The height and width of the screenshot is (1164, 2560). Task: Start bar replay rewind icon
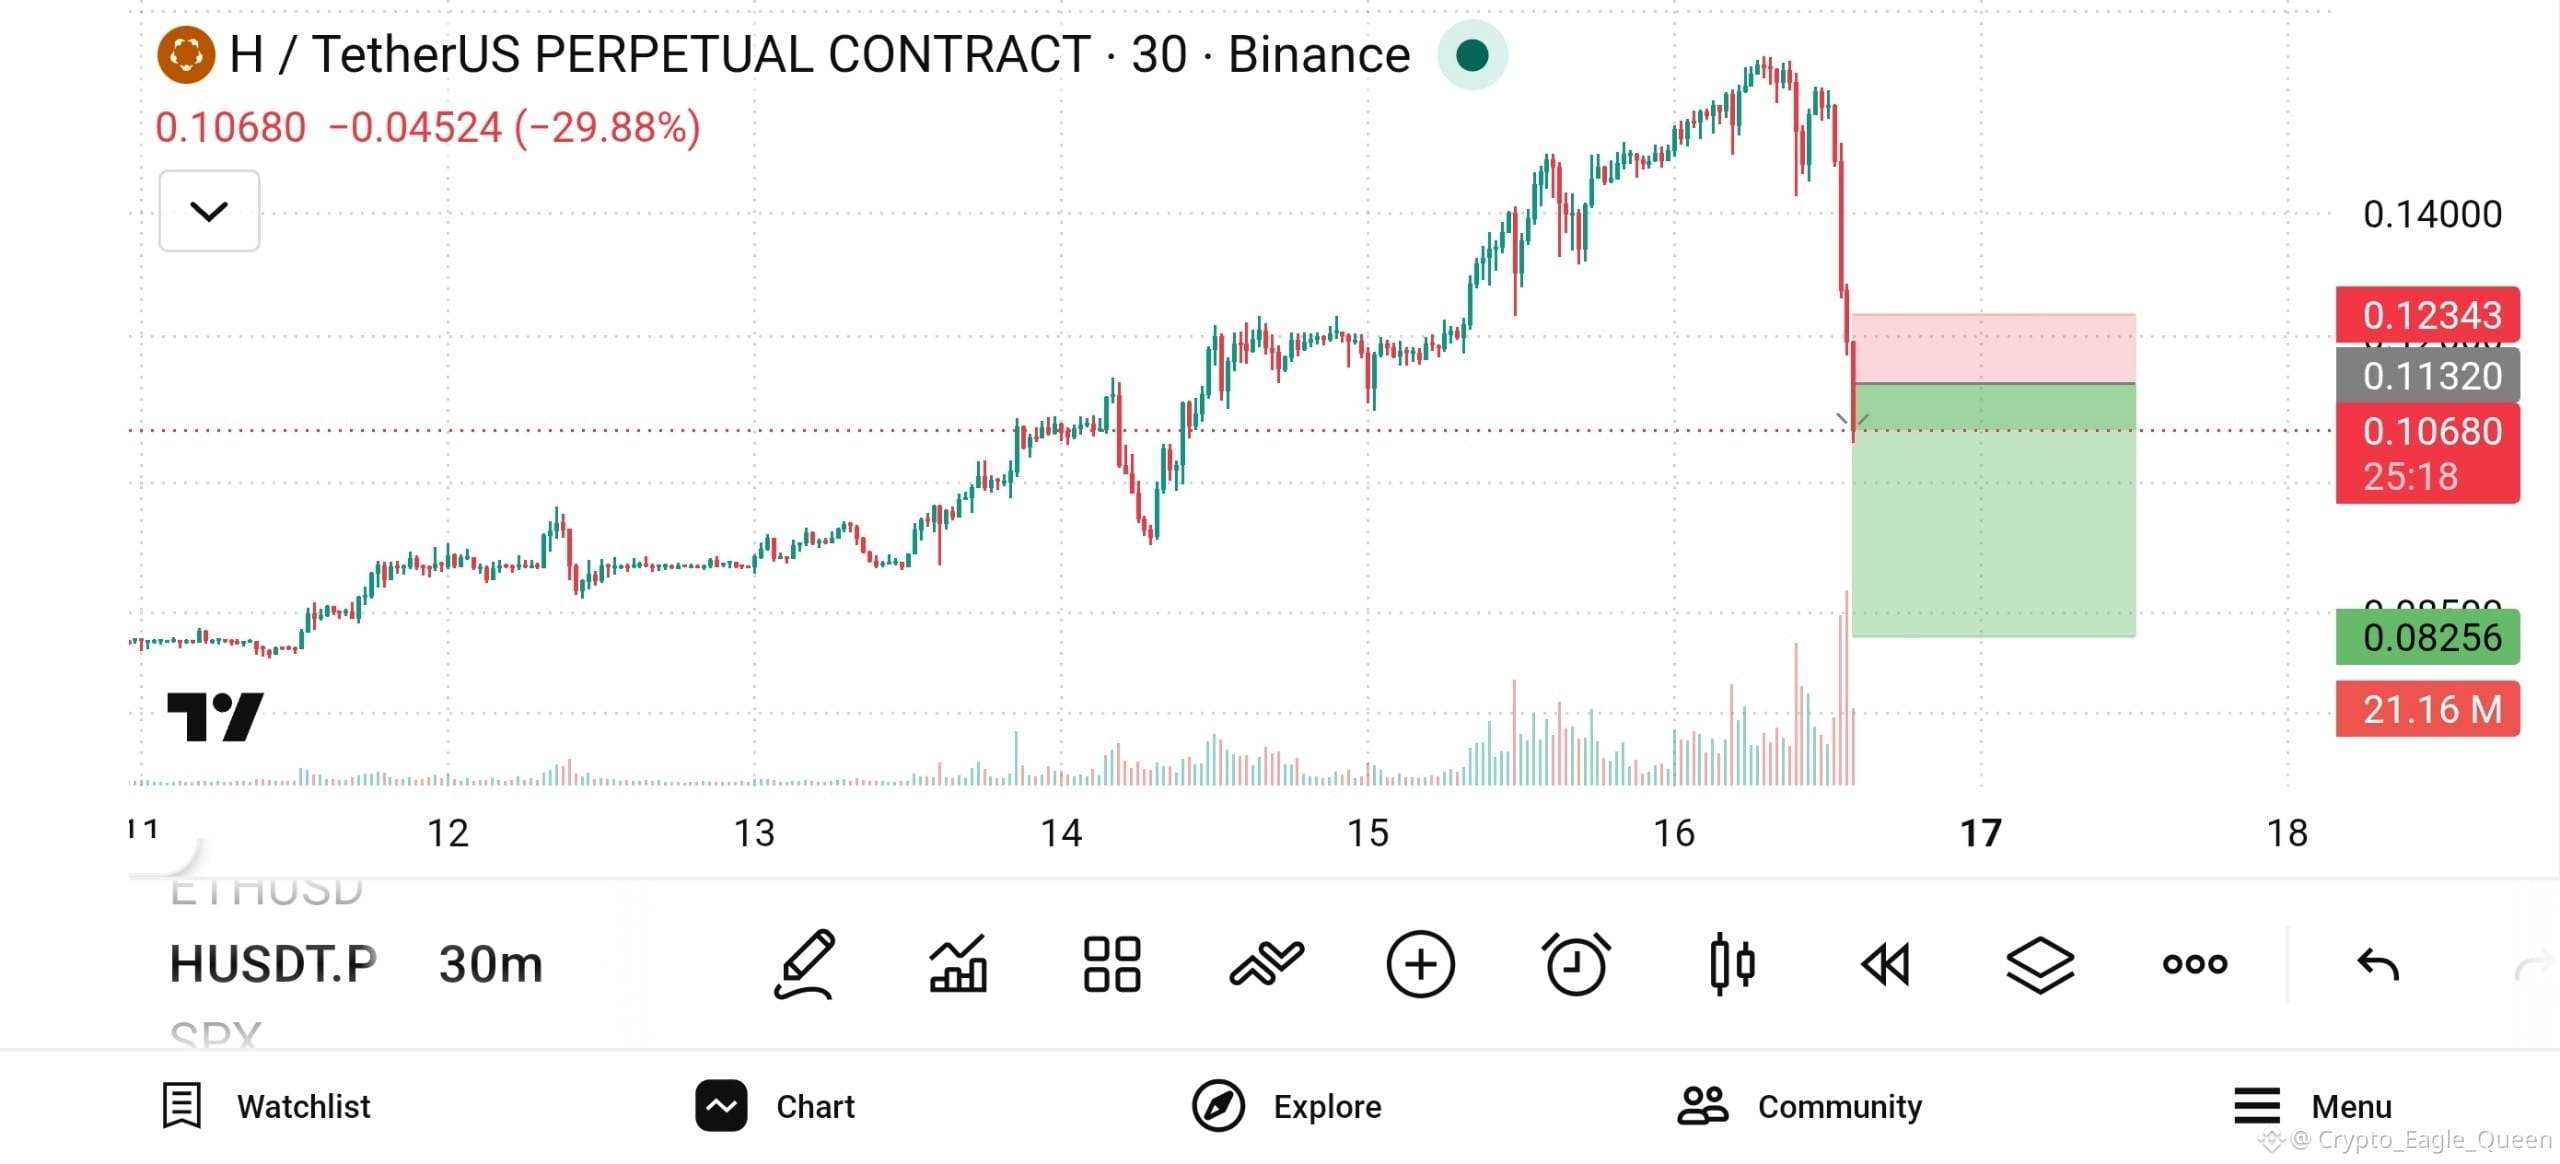tap(1885, 965)
